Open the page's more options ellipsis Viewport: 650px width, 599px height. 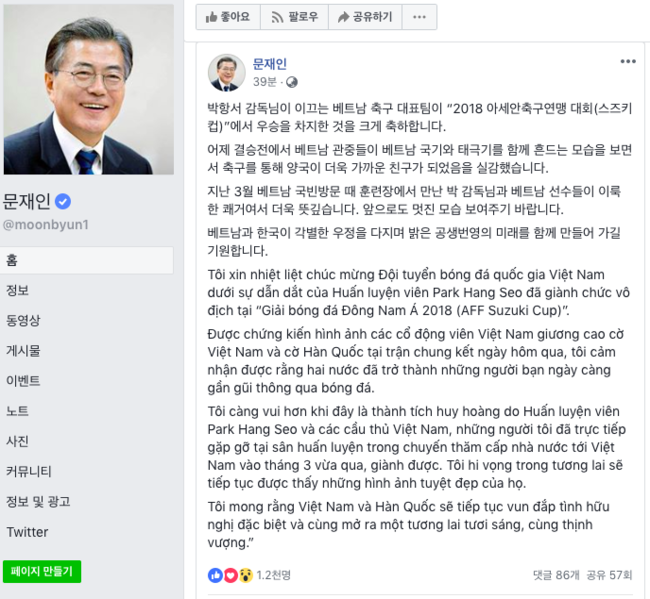tap(419, 17)
